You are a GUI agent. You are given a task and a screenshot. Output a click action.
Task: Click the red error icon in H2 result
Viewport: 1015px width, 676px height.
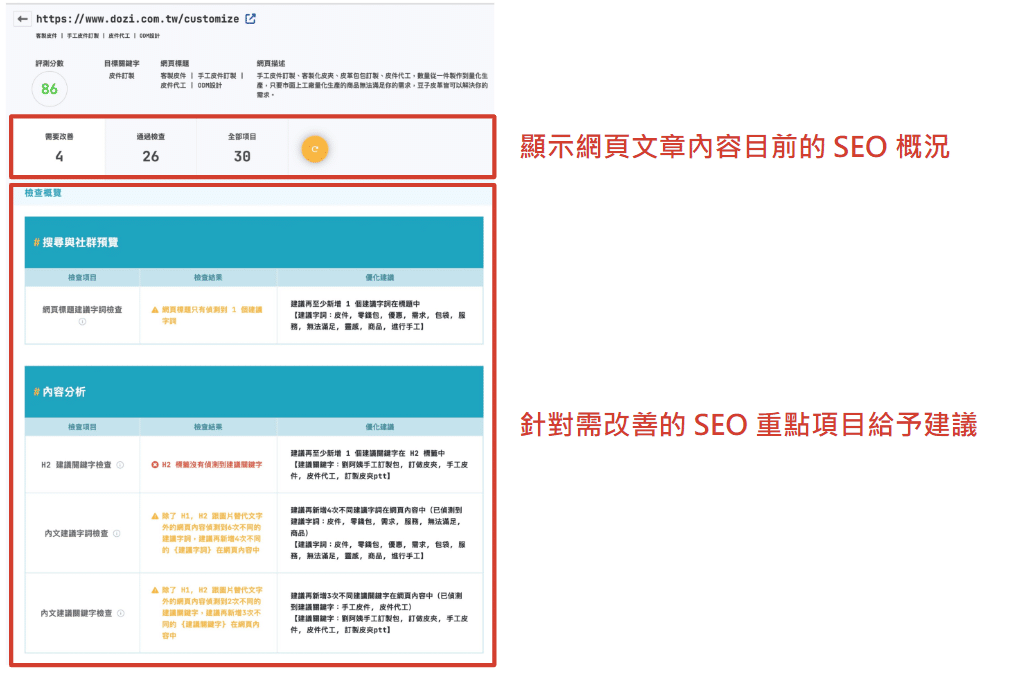coord(154,465)
